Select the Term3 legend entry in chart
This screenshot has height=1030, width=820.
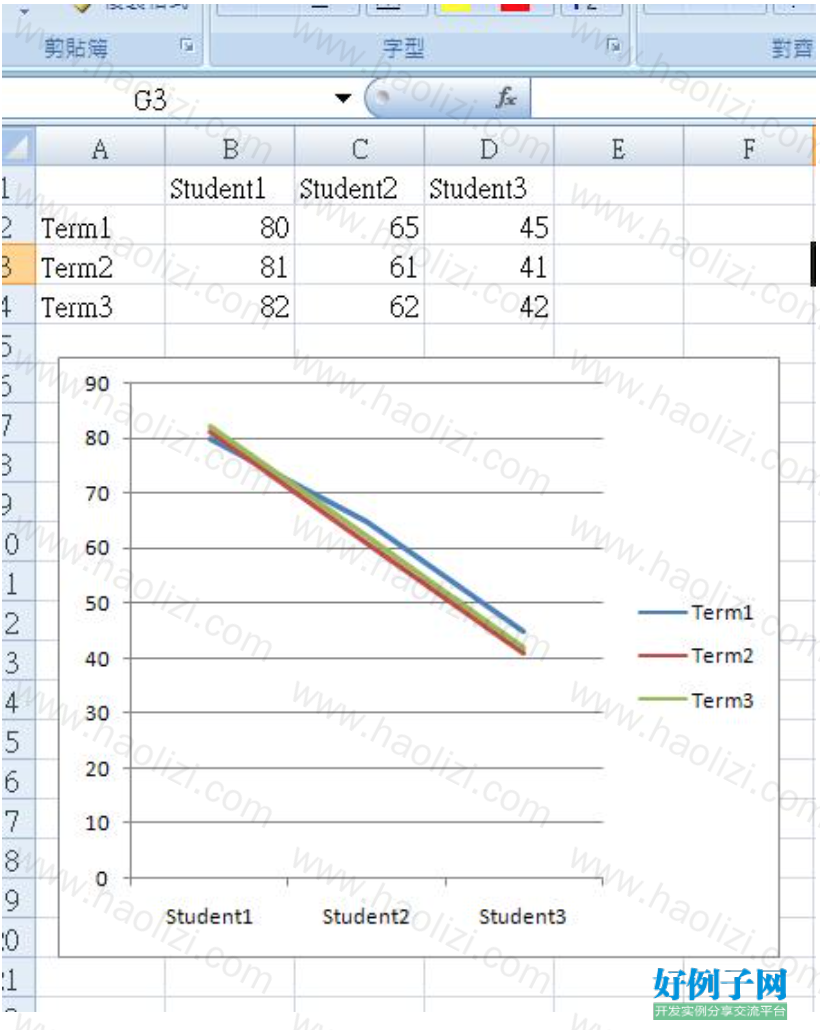(x=696, y=700)
